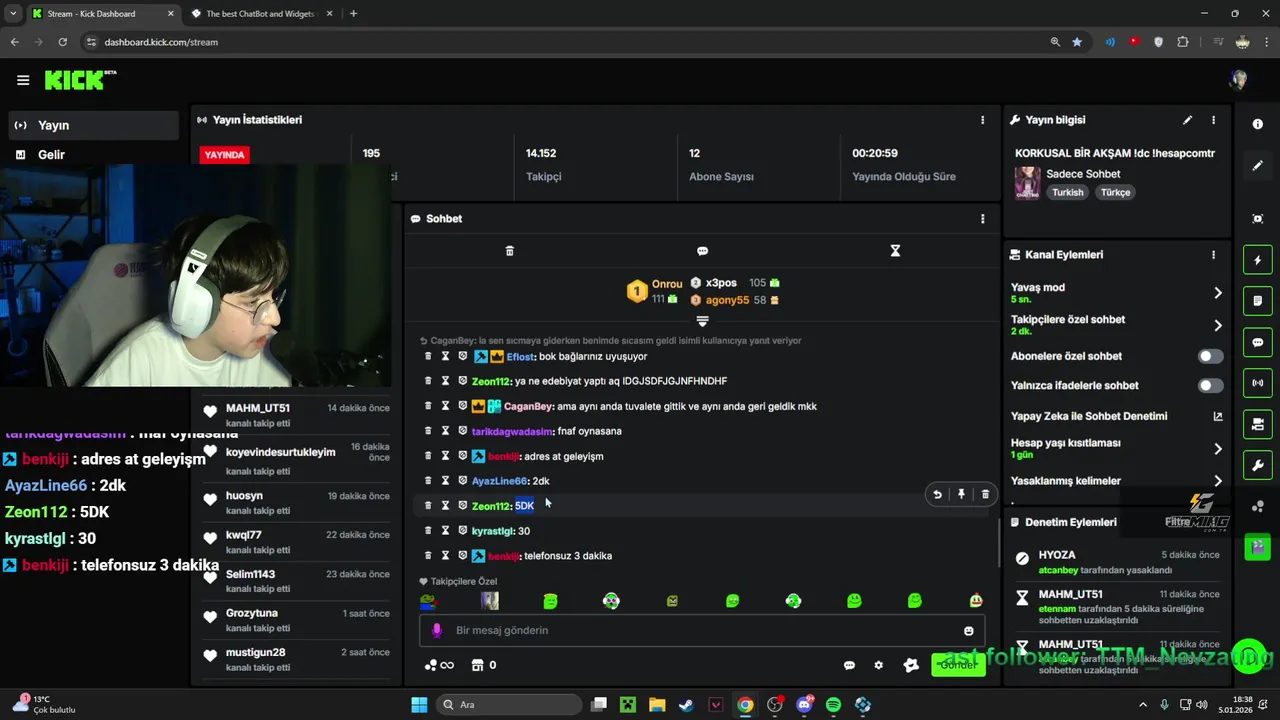Click the chat scrollbar

tap(997, 543)
